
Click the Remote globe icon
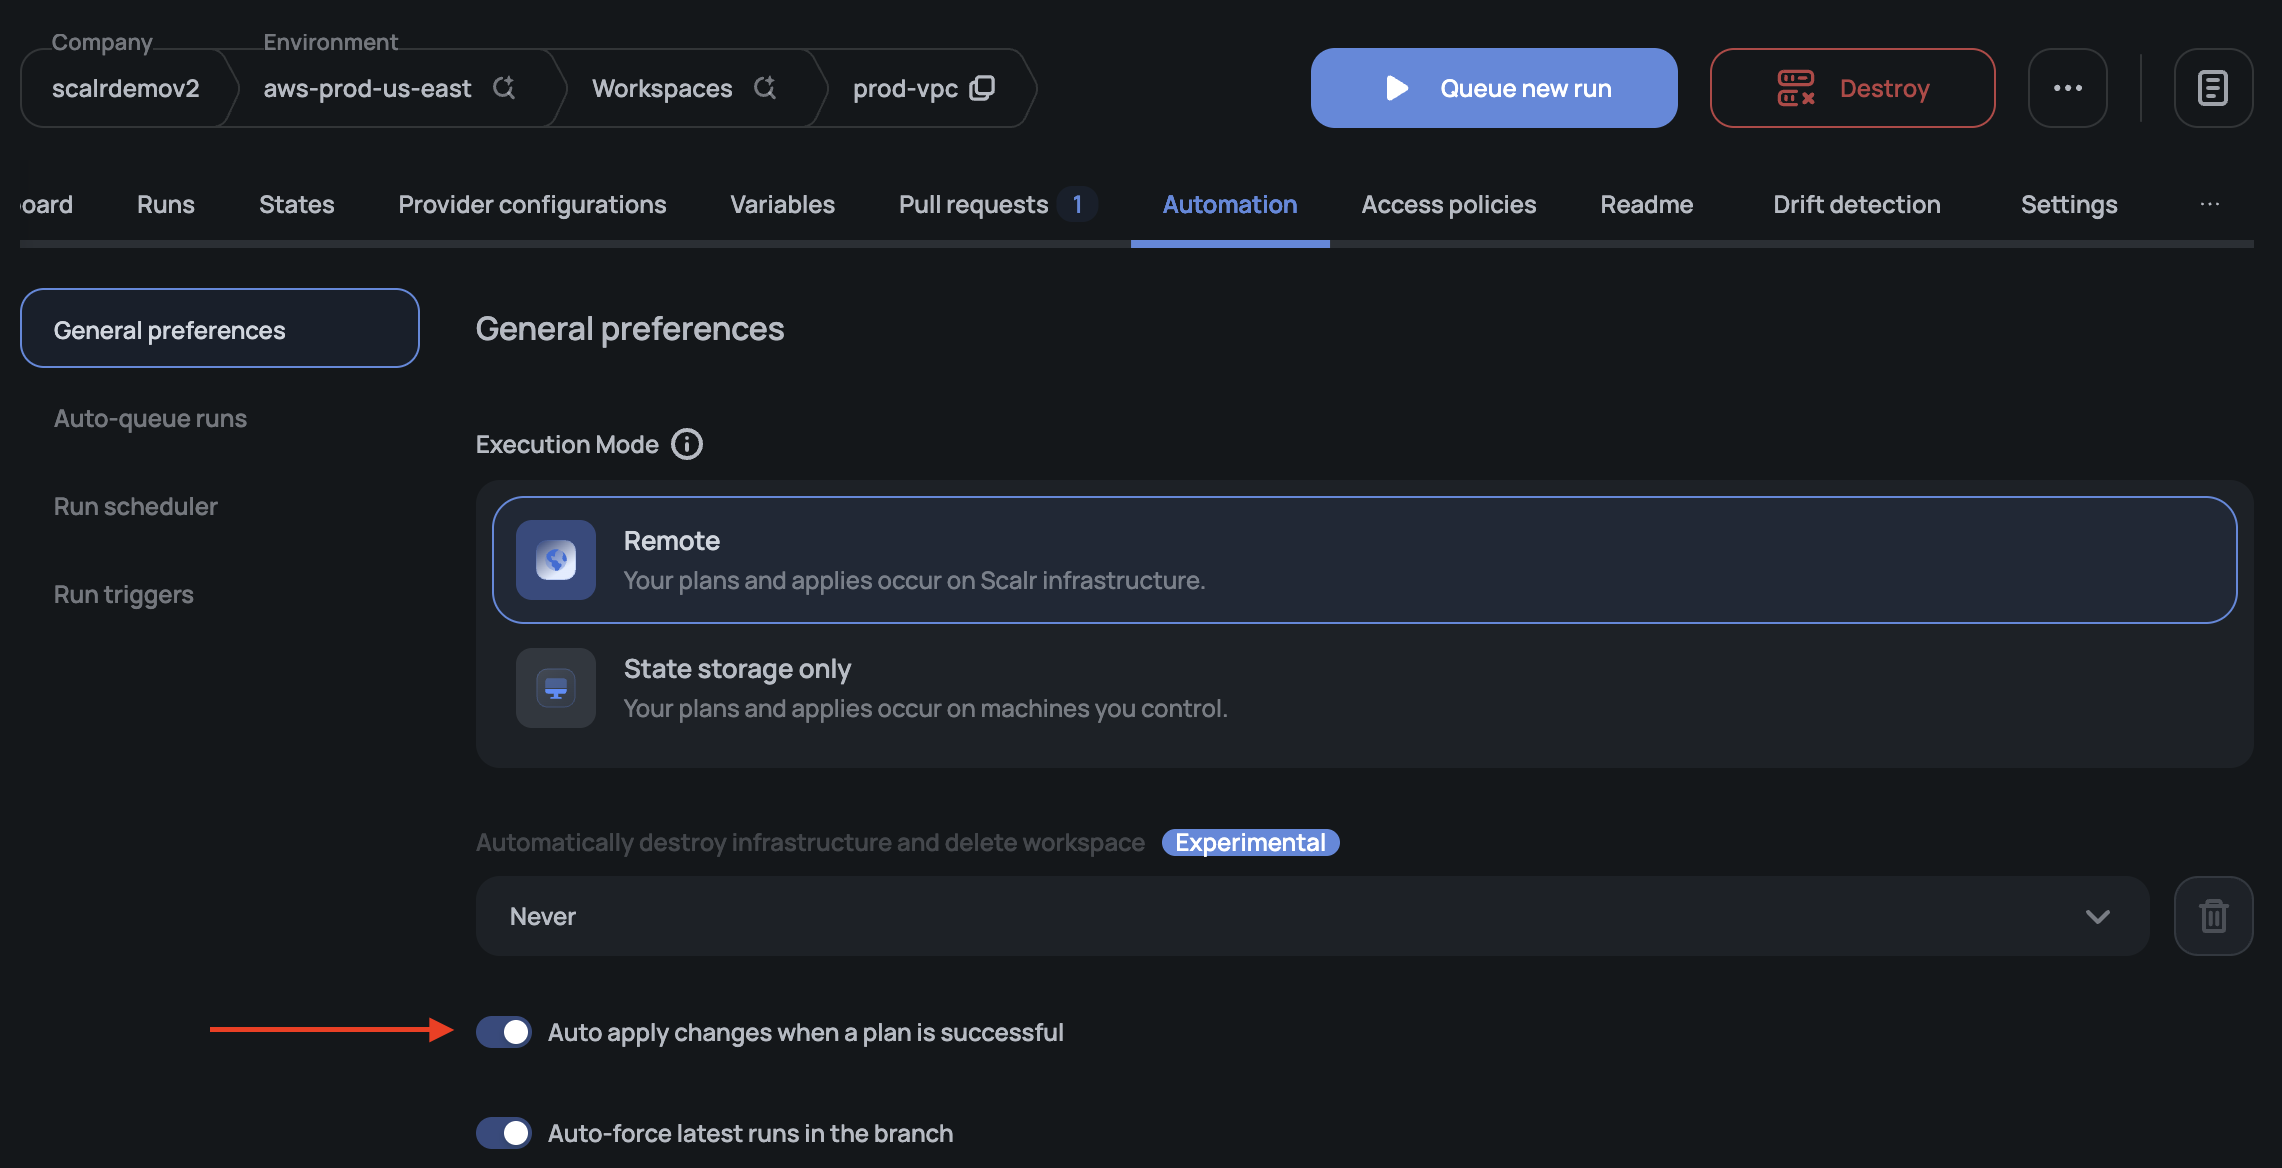556,560
